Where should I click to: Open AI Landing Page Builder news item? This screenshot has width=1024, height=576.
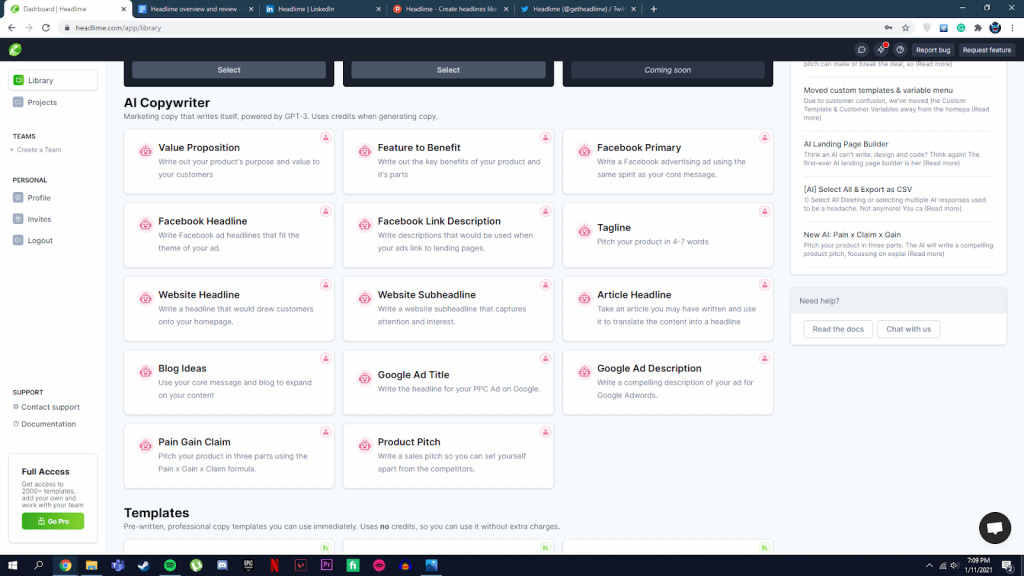pyautogui.click(x=899, y=155)
